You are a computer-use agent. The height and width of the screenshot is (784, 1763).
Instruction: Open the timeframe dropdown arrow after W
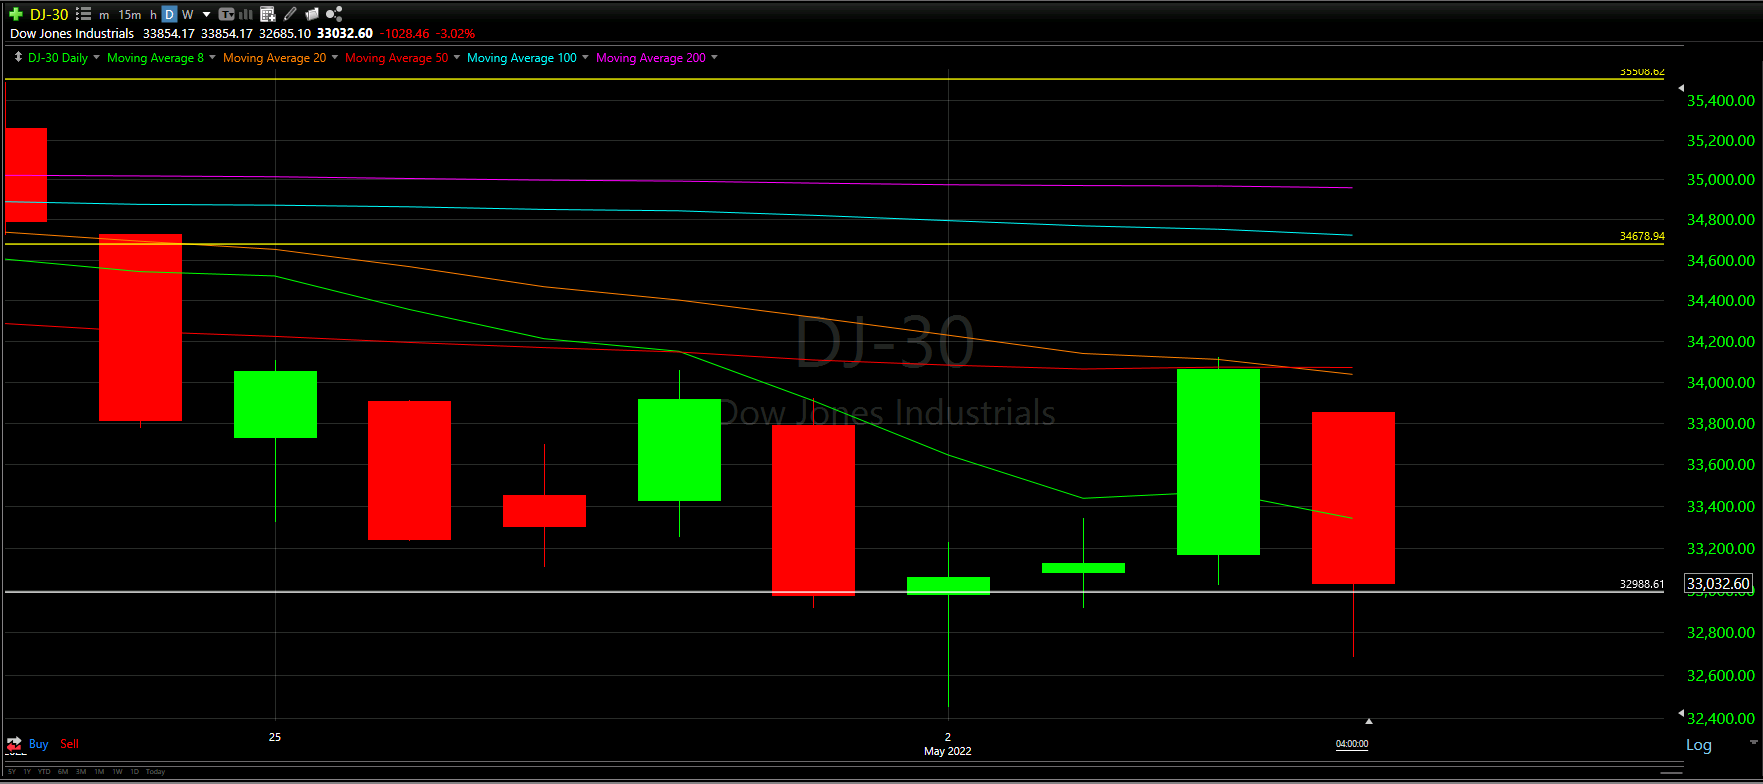coord(206,14)
